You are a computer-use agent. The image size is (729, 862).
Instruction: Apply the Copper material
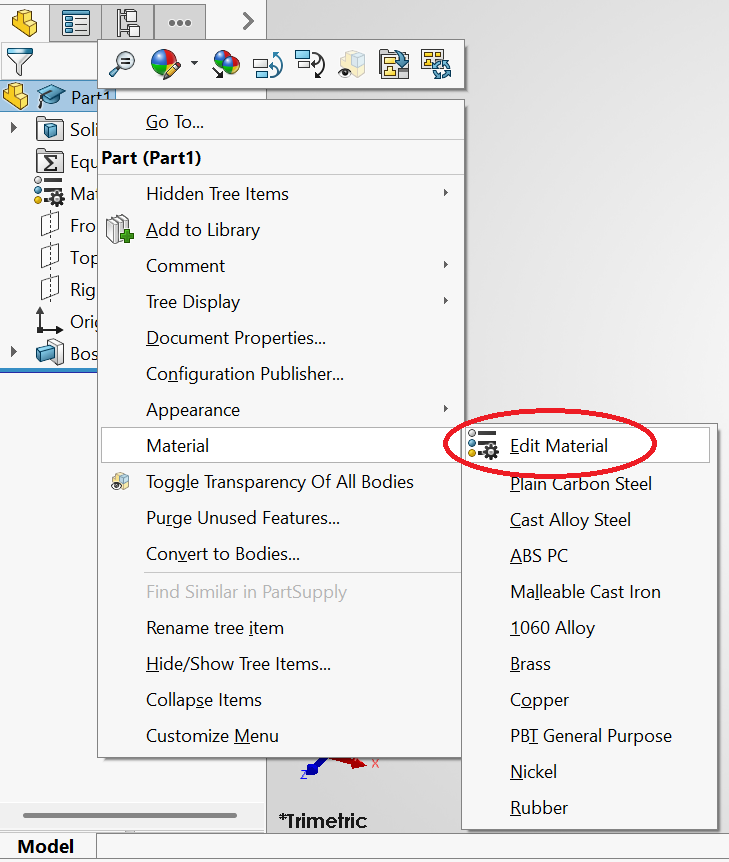tap(589, 700)
